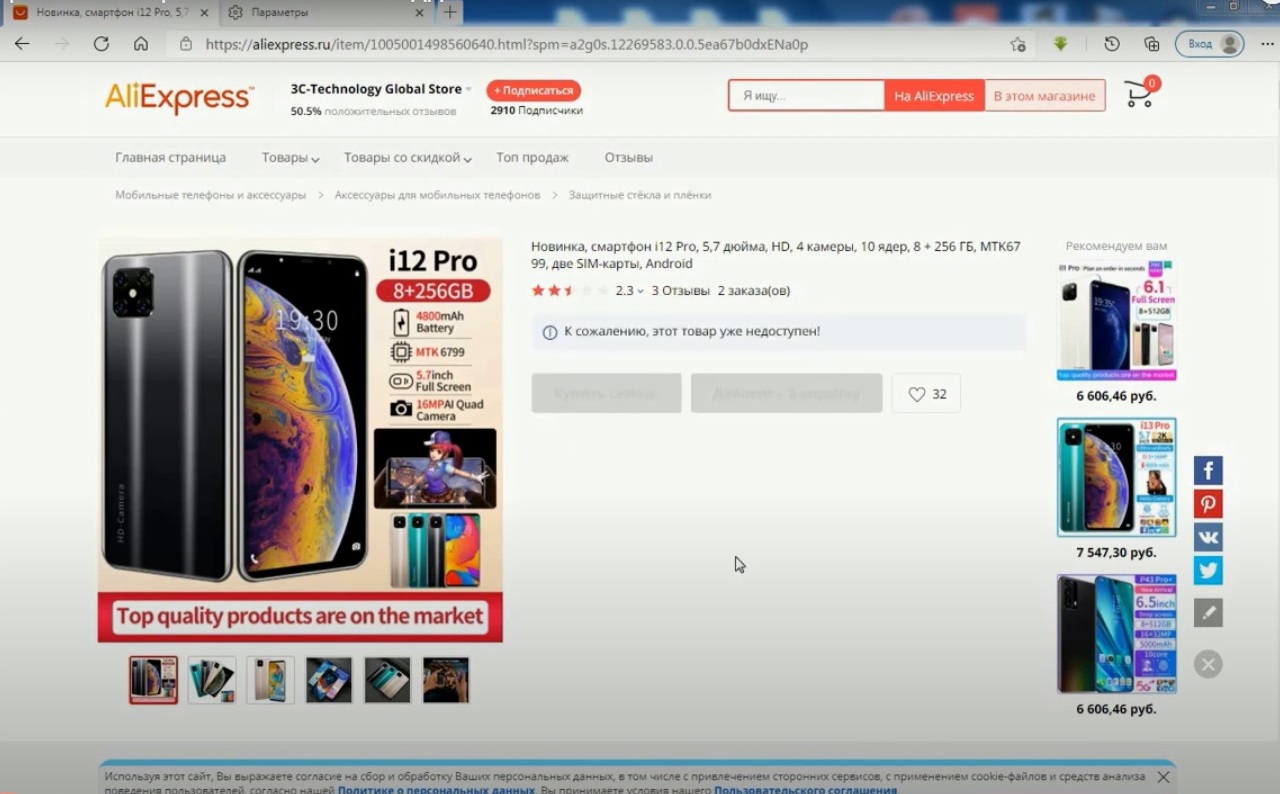Click the 2910 Подписчики subscriber count
This screenshot has width=1280, height=794.
point(536,111)
